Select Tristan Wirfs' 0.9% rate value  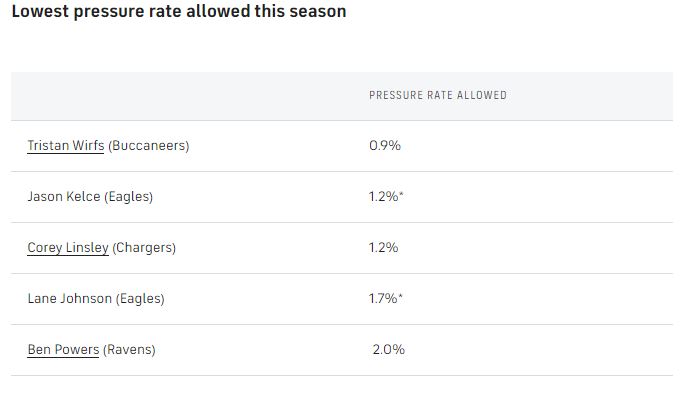coord(385,145)
